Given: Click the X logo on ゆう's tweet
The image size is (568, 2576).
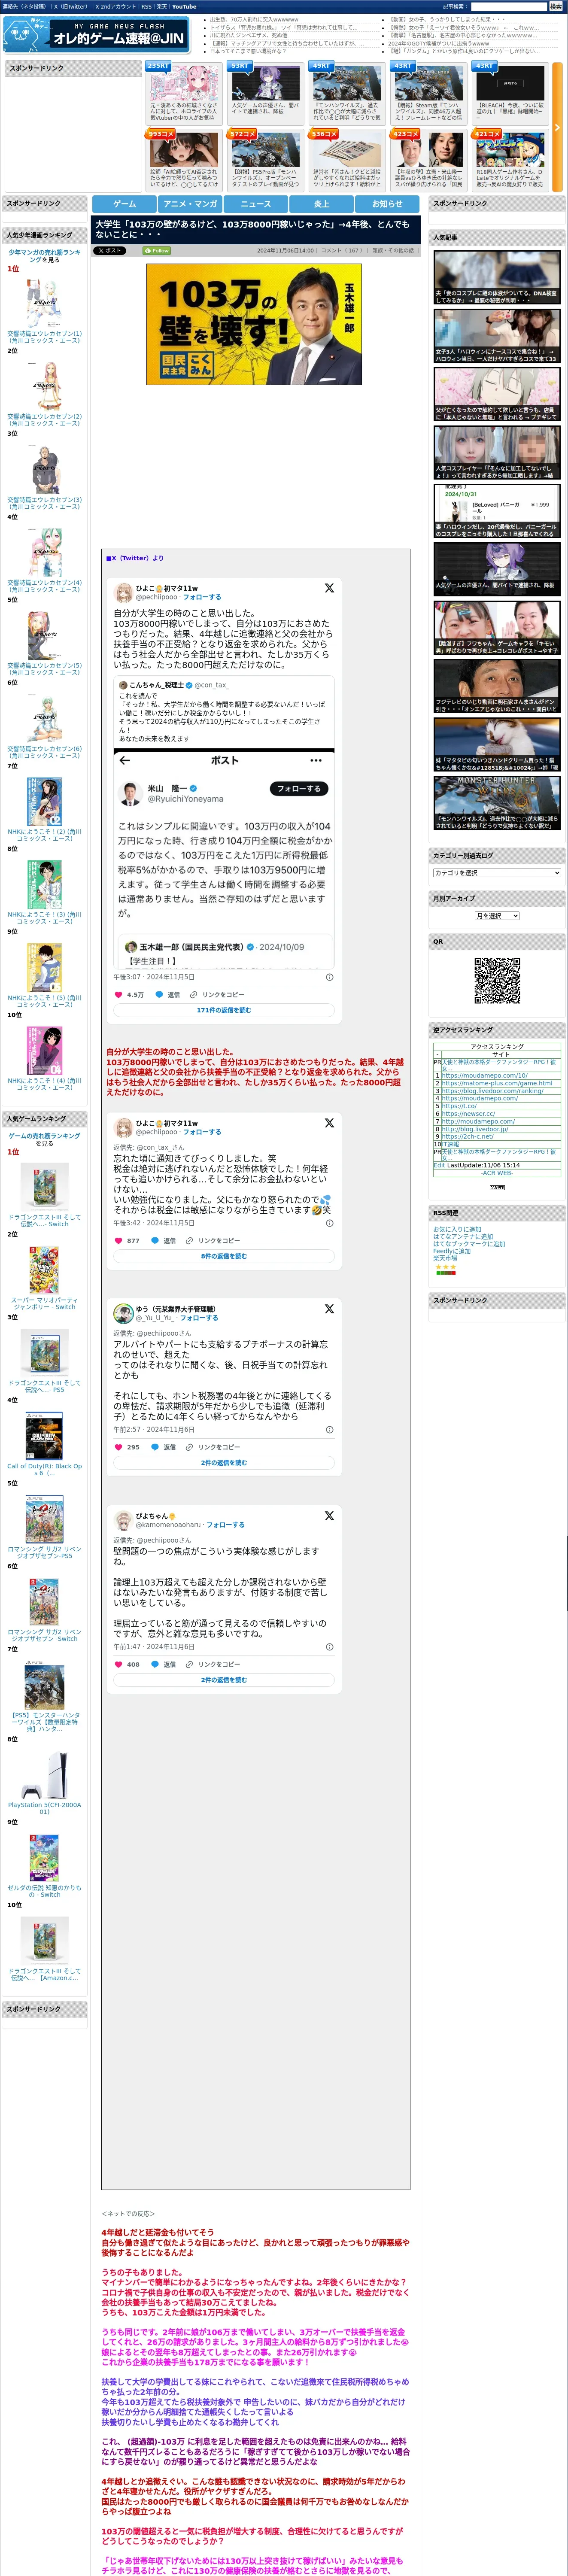Looking at the screenshot, I should 329,1308.
